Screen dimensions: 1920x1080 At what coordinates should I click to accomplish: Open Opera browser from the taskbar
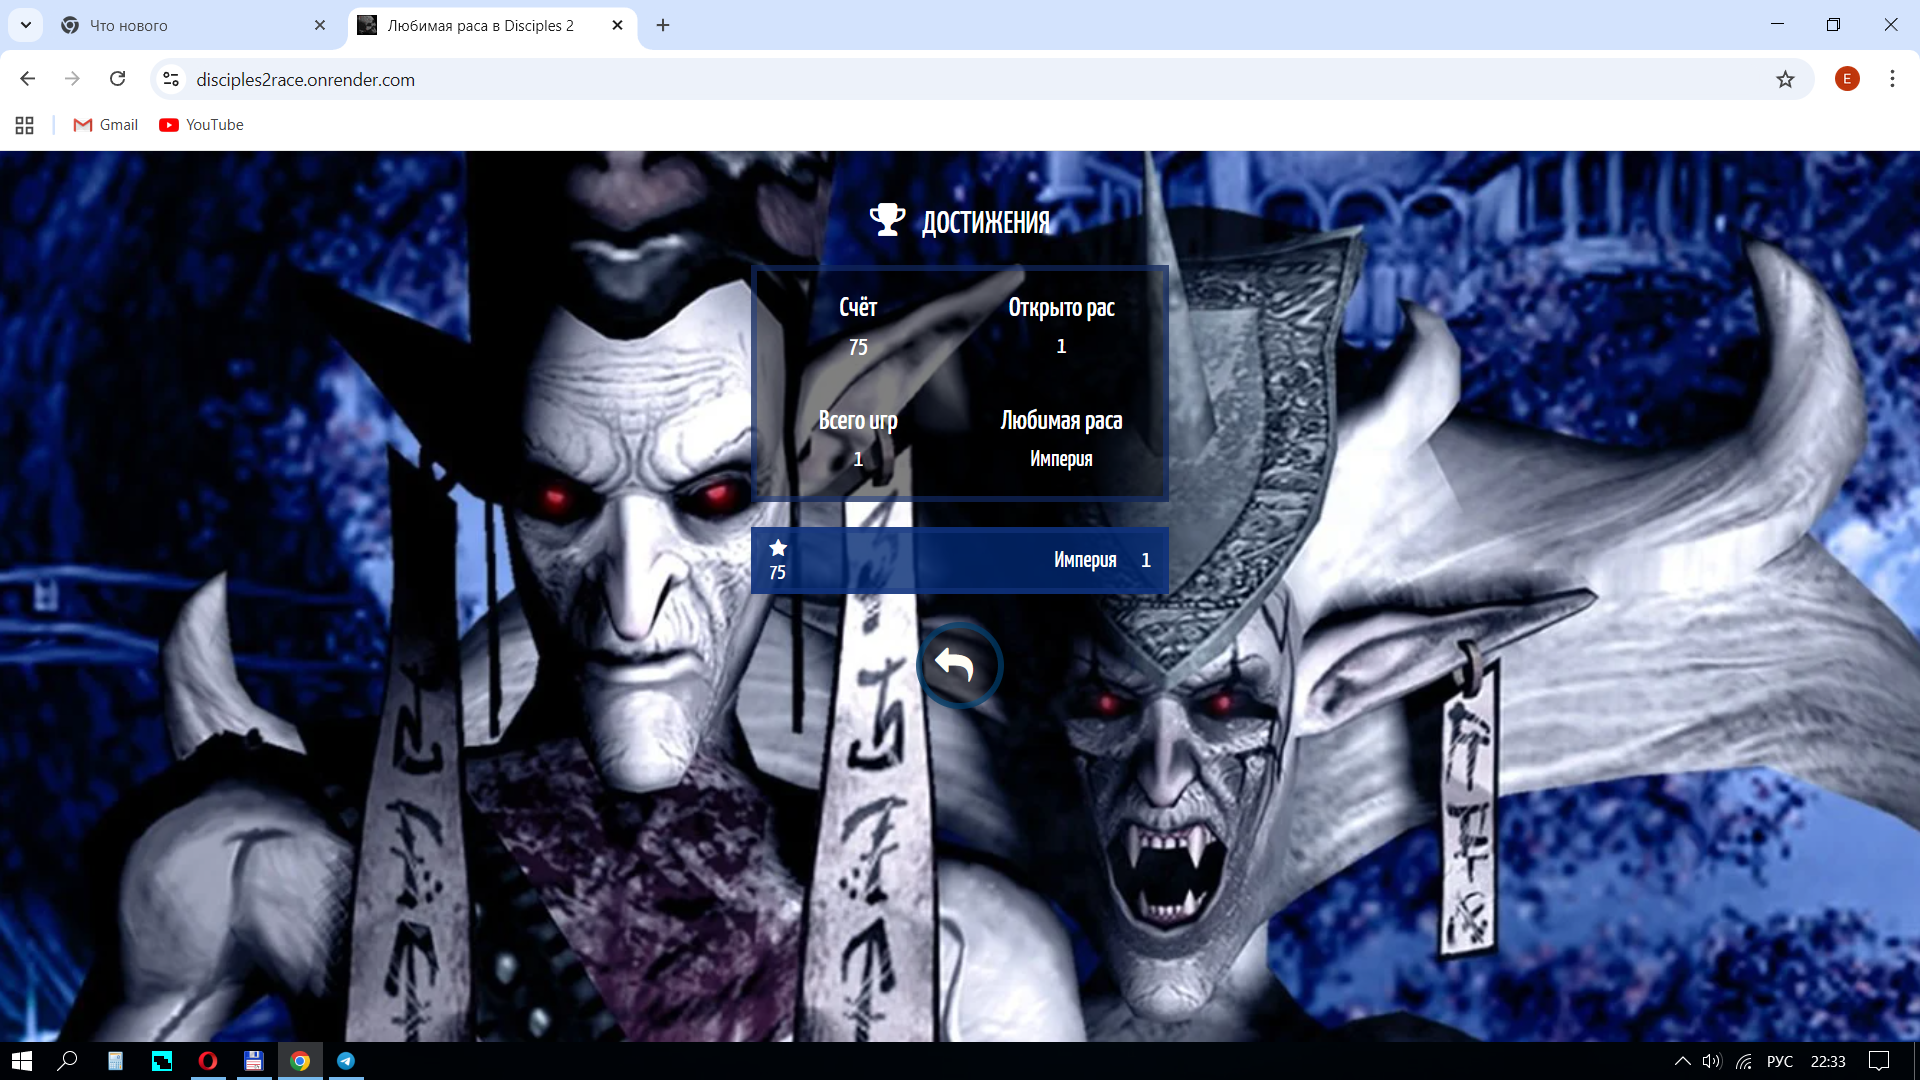208,1061
